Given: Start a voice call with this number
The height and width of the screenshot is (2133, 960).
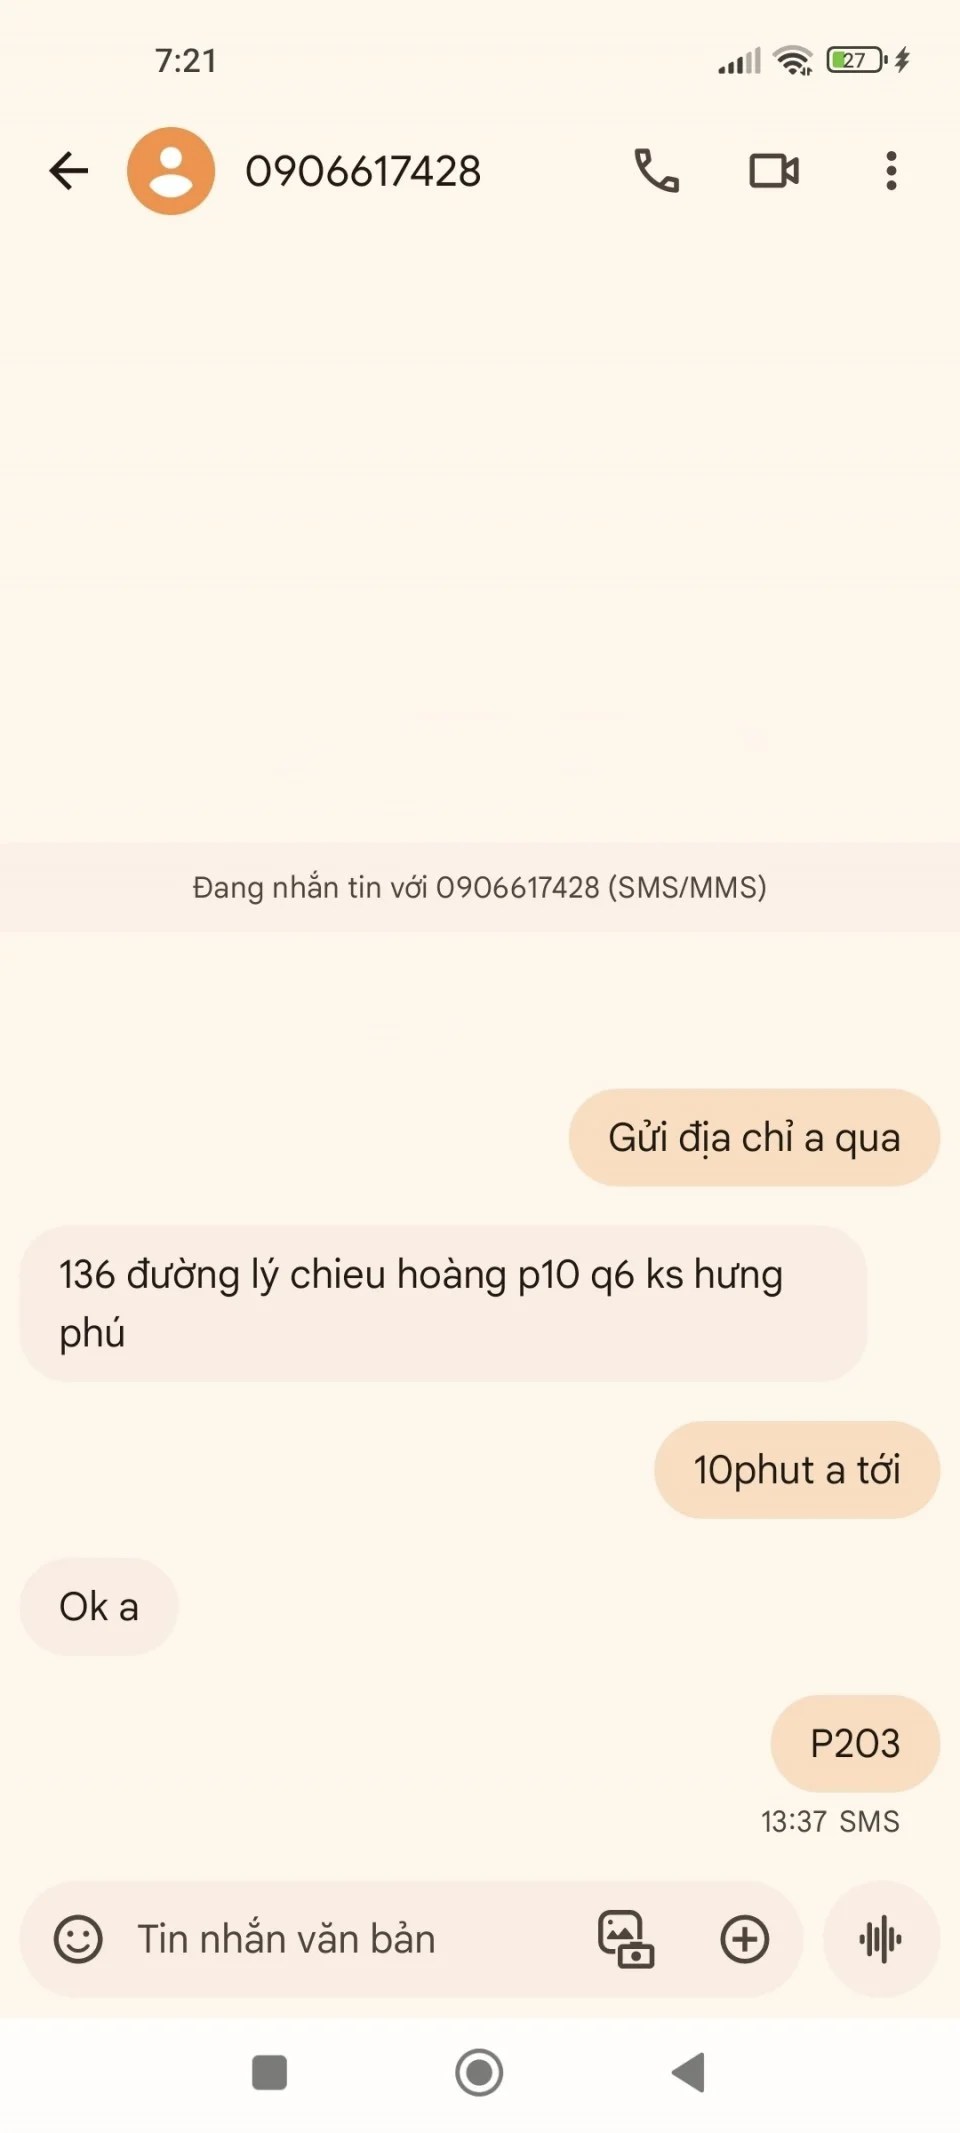Looking at the screenshot, I should [657, 171].
